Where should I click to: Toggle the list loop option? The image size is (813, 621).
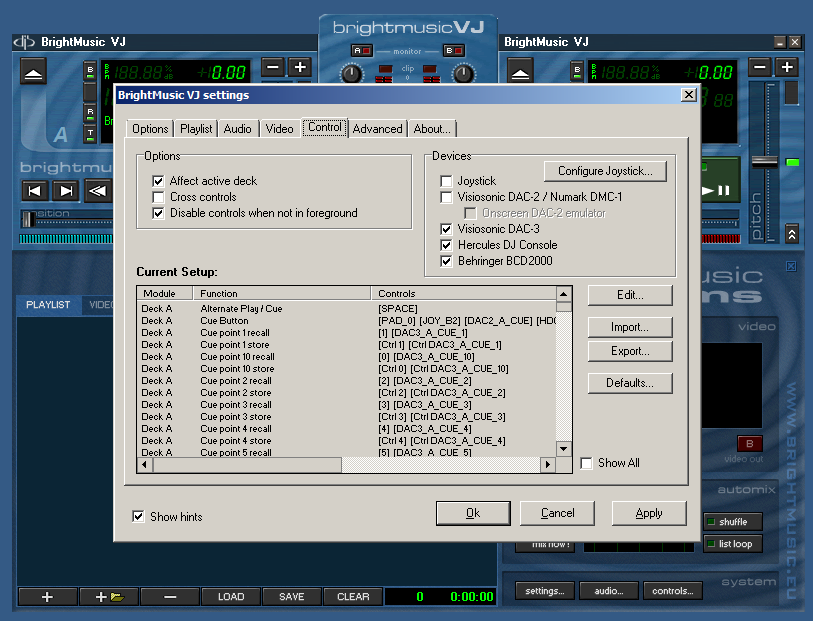pos(733,544)
